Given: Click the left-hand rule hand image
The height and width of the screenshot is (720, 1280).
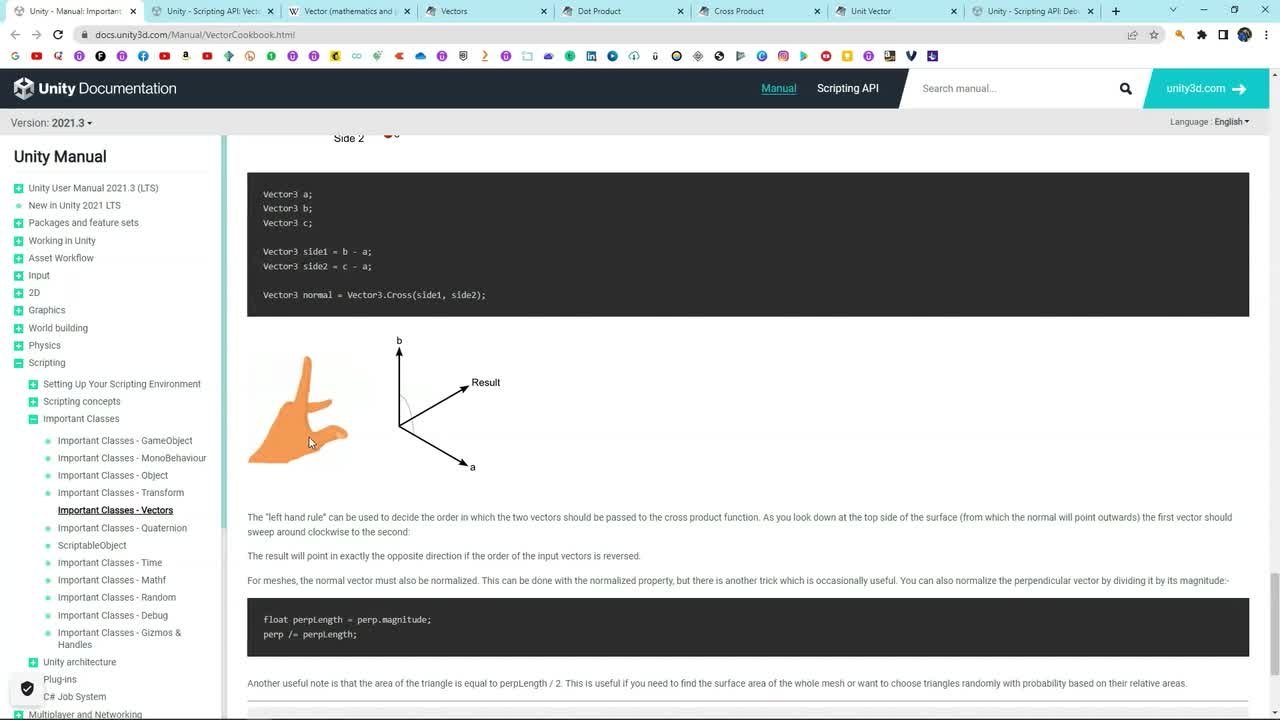Looking at the screenshot, I should pos(298,408).
